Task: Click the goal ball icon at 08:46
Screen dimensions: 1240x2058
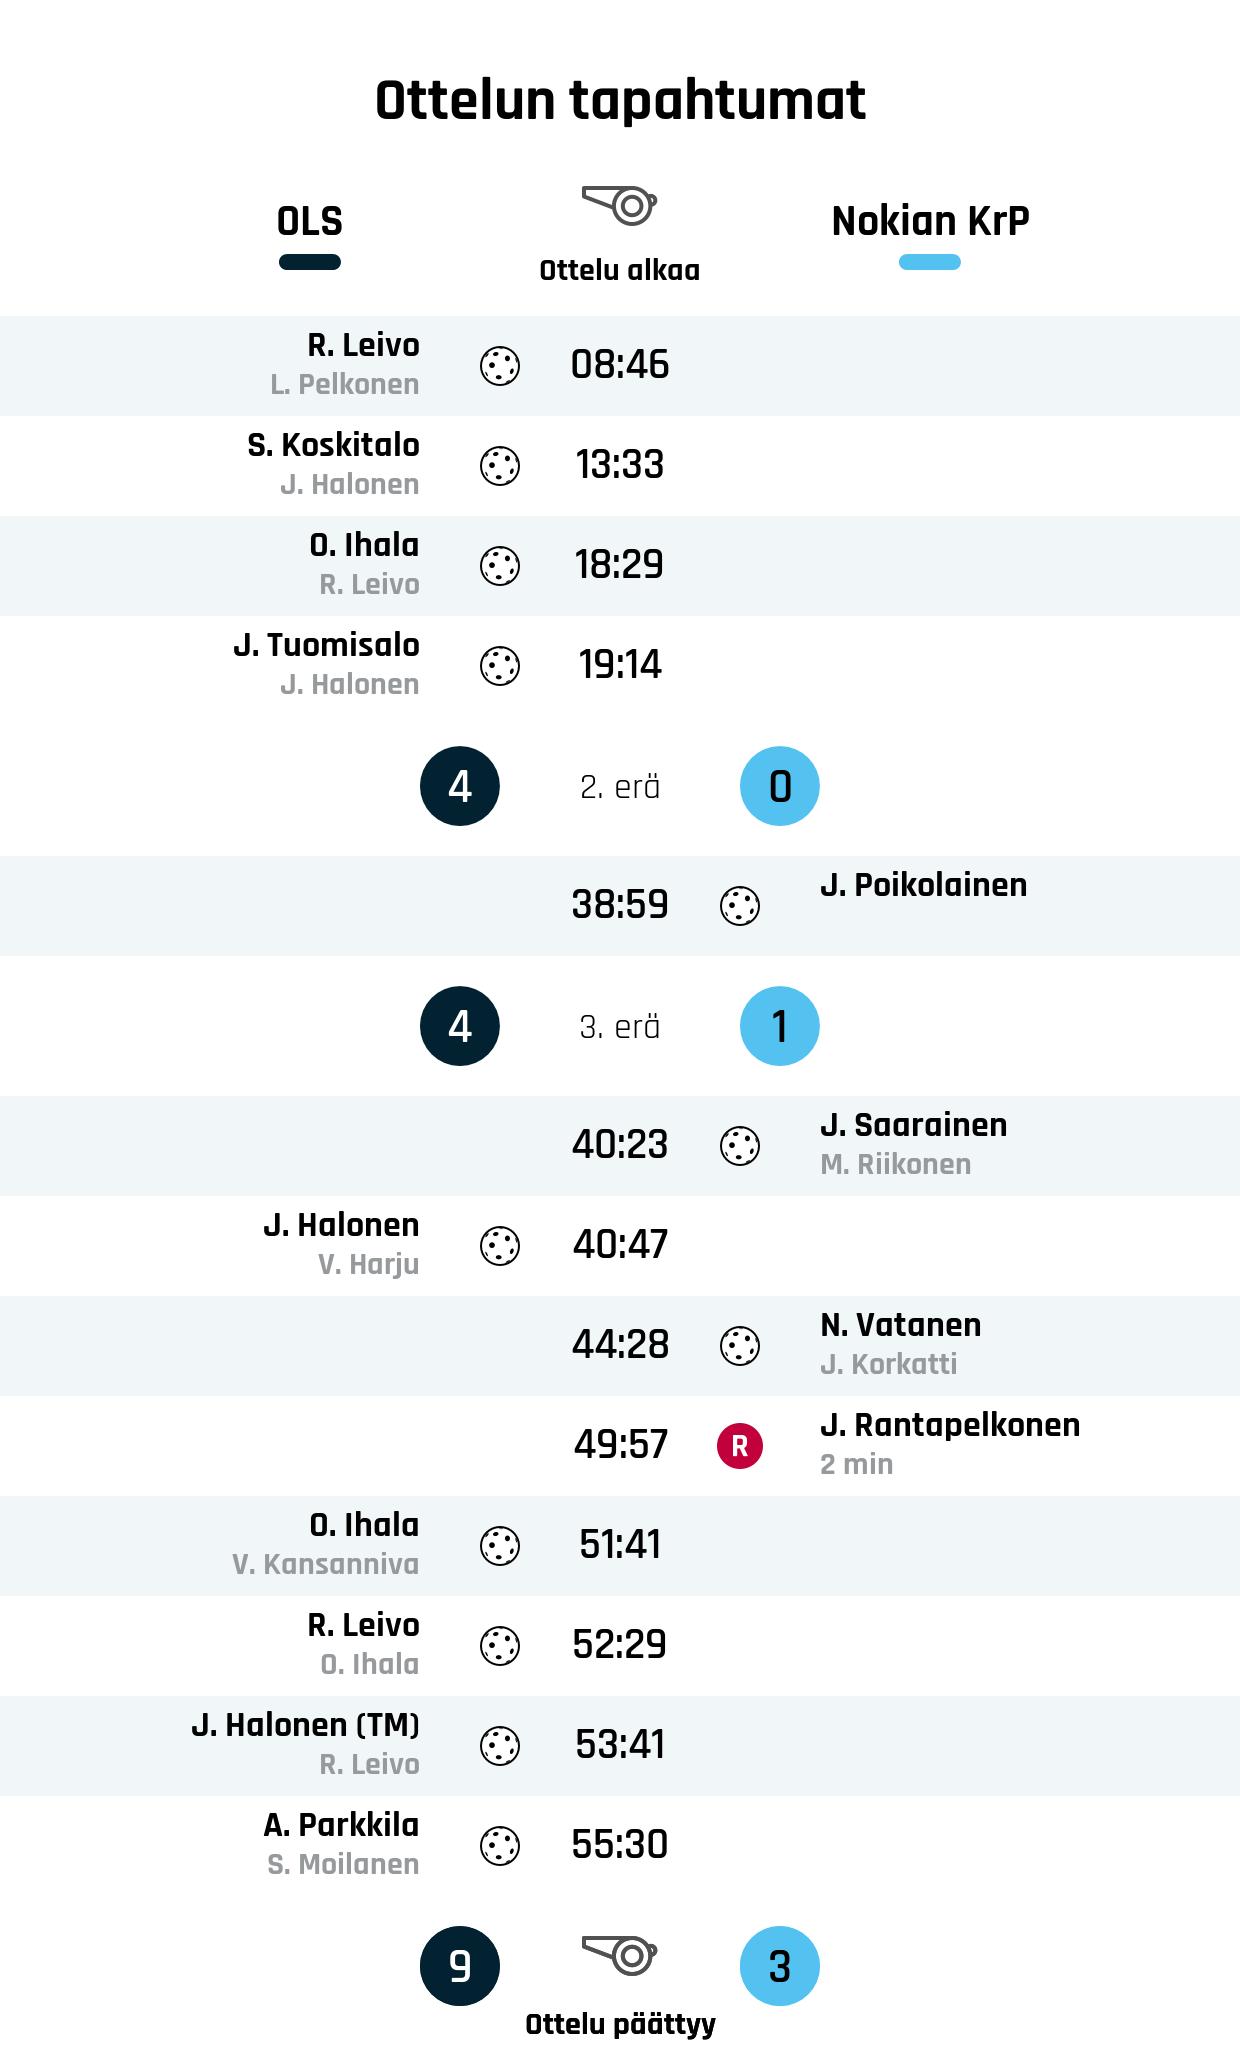Action: 500,366
